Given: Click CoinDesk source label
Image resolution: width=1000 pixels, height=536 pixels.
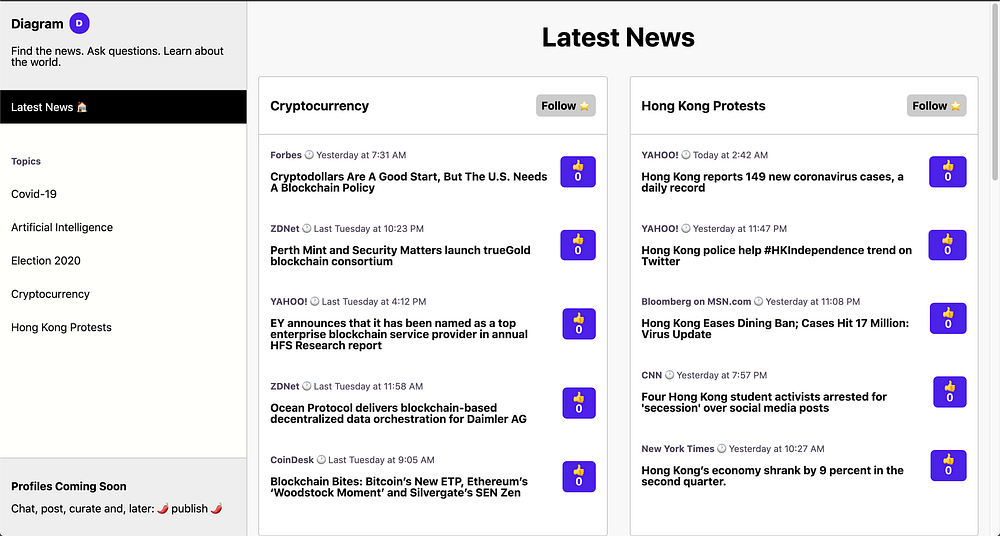Looking at the screenshot, I should 292,459.
